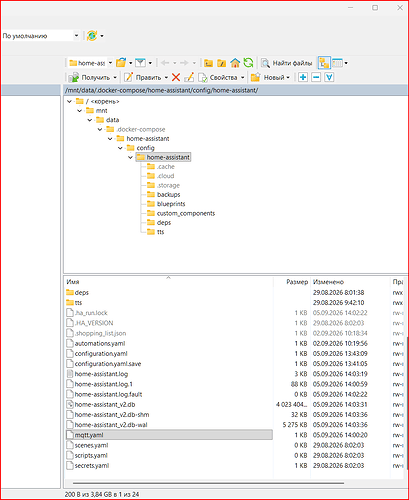Viewport: 409px width, 500px height.
Task: Click the rename pencil icon
Action: pos(189,77)
